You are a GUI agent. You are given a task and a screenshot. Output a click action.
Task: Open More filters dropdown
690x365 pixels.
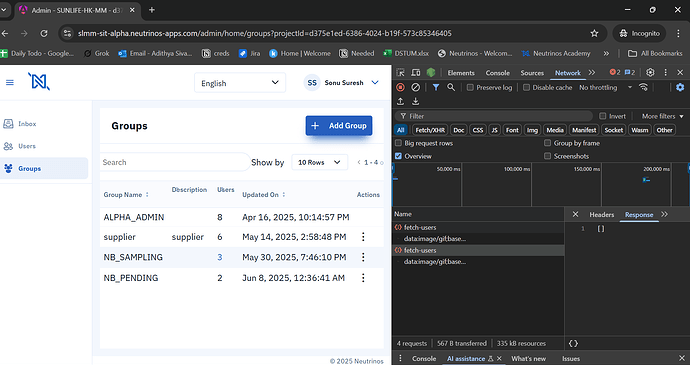[x=662, y=116]
